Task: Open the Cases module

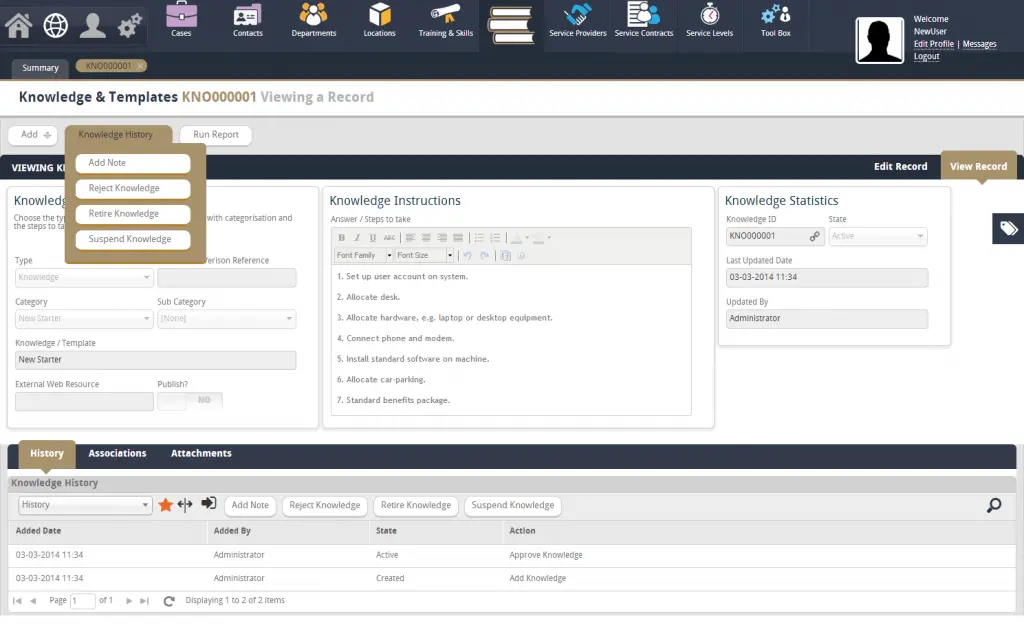Action: 181,20
